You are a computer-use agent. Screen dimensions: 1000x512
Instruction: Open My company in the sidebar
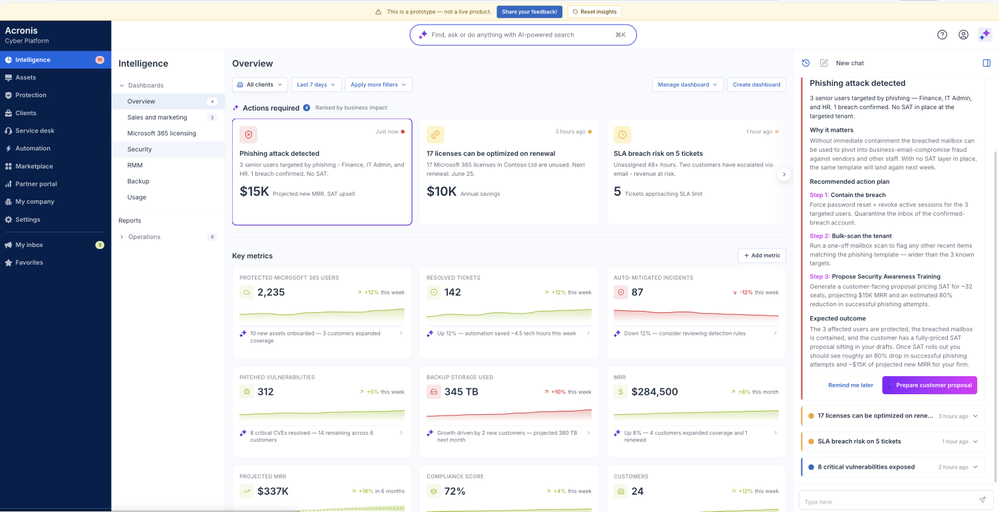[55, 201]
